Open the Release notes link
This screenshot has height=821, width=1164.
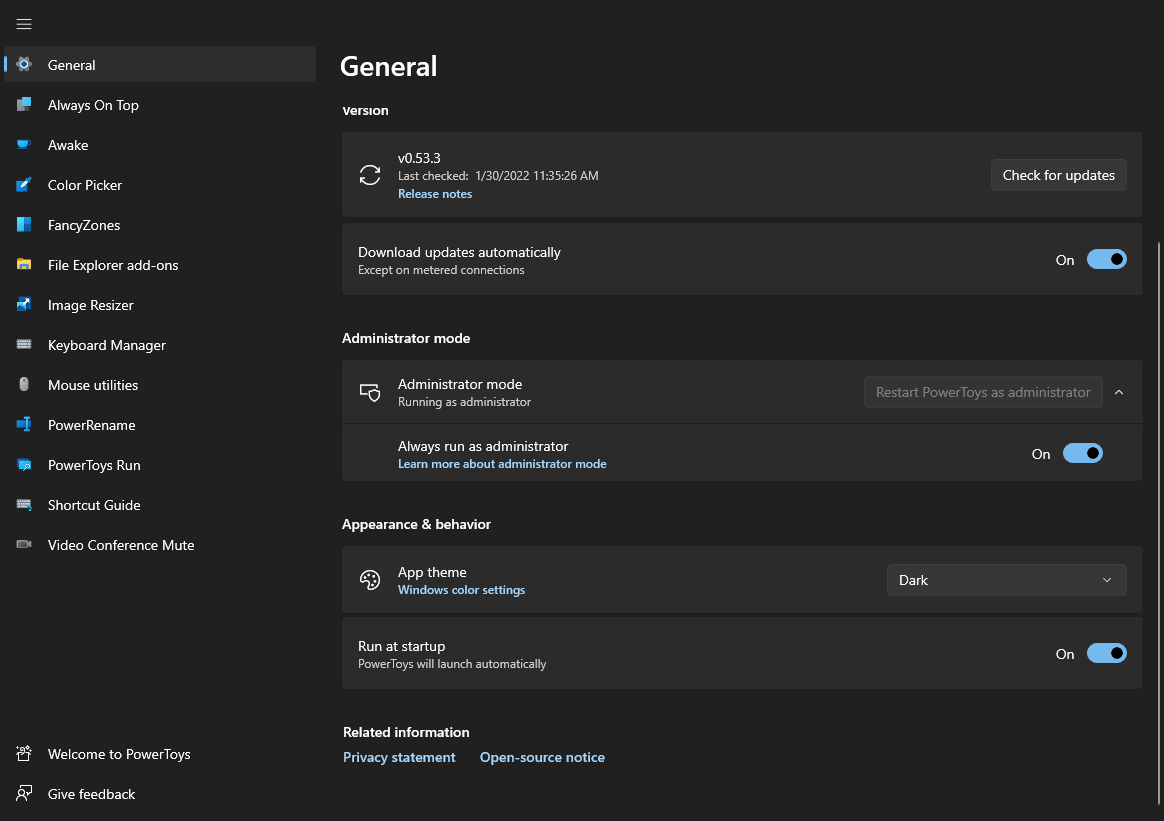(434, 193)
